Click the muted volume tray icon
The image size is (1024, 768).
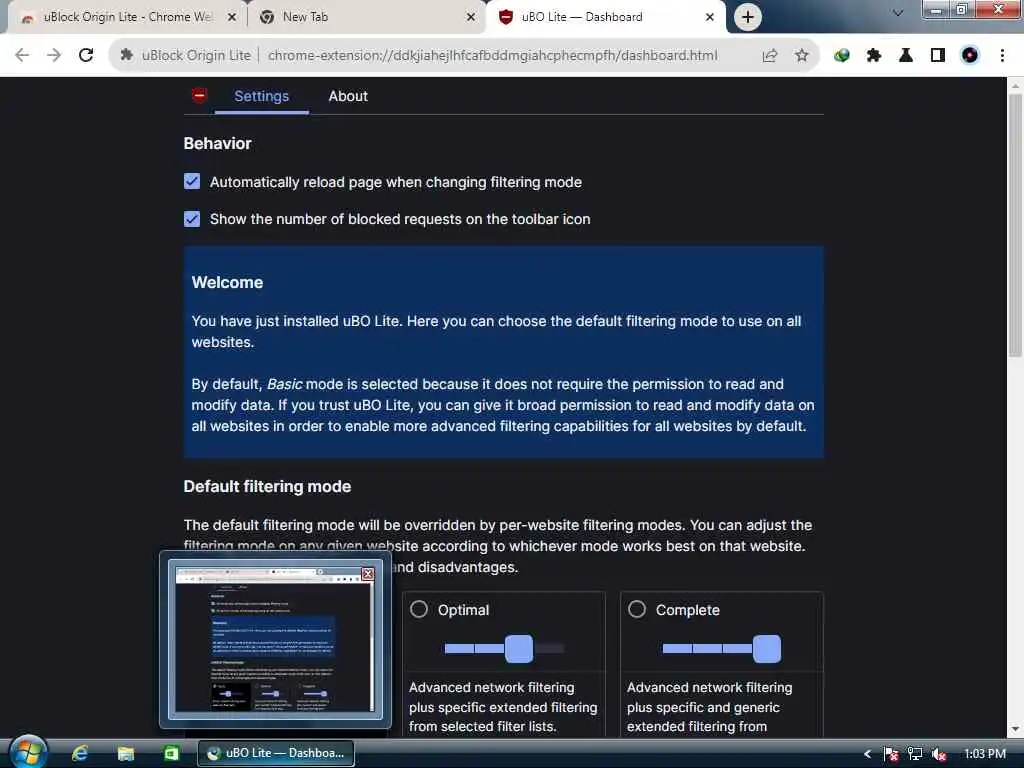[x=939, y=754]
